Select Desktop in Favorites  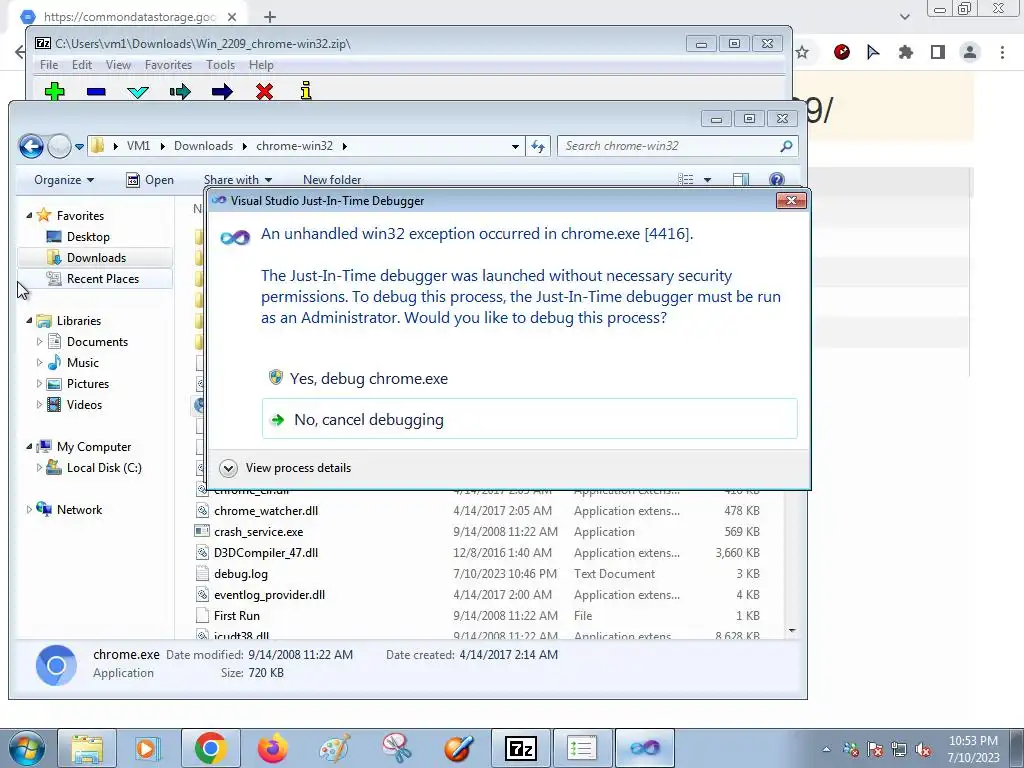pyautogui.click(x=88, y=236)
